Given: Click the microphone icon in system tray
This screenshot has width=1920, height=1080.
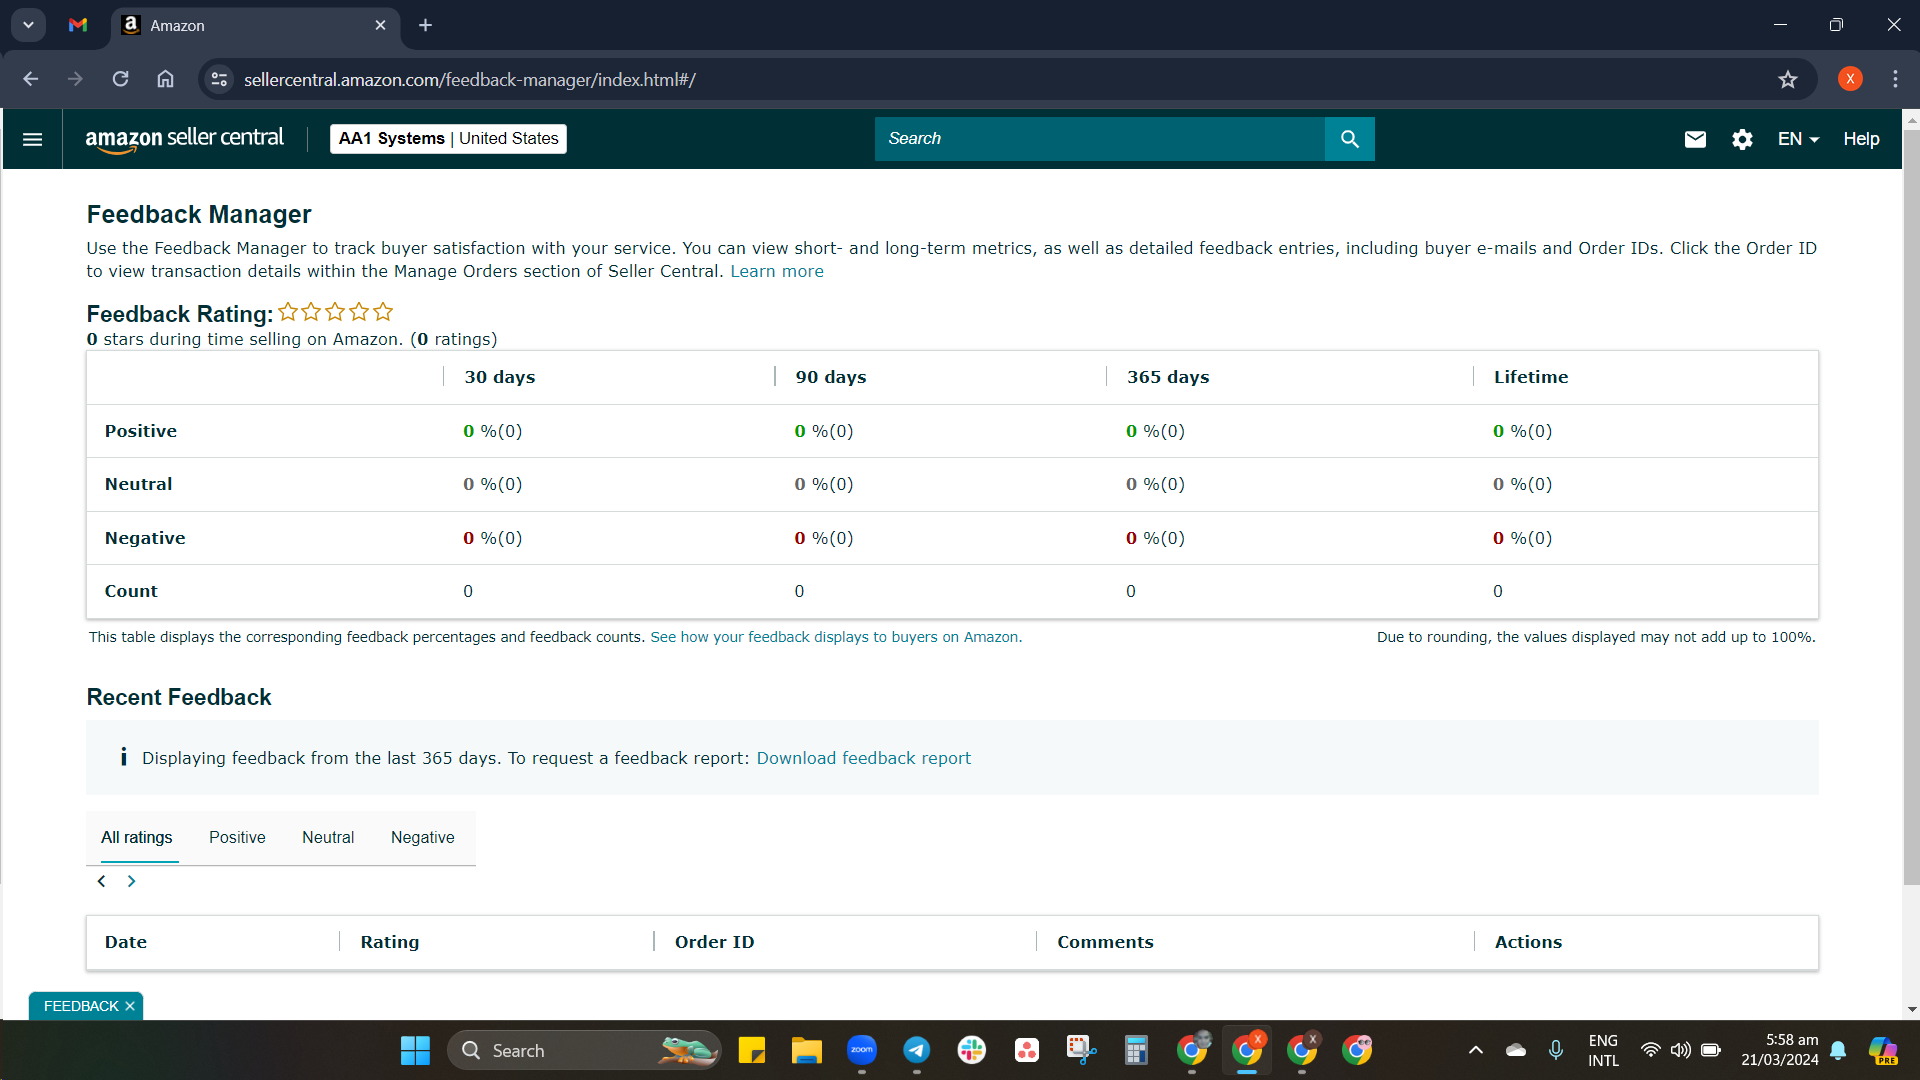Looking at the screenshot, I should coord(1556,1050).
